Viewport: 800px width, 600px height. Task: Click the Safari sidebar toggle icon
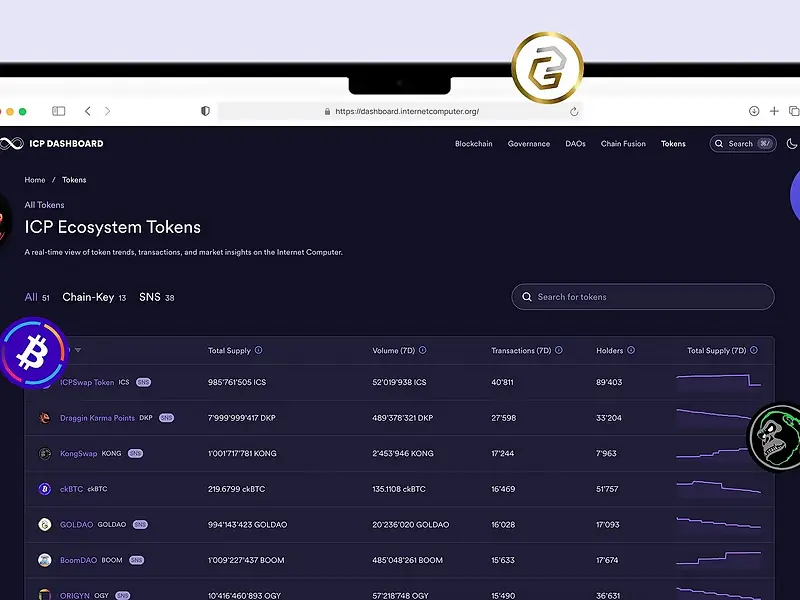(59, 111)
